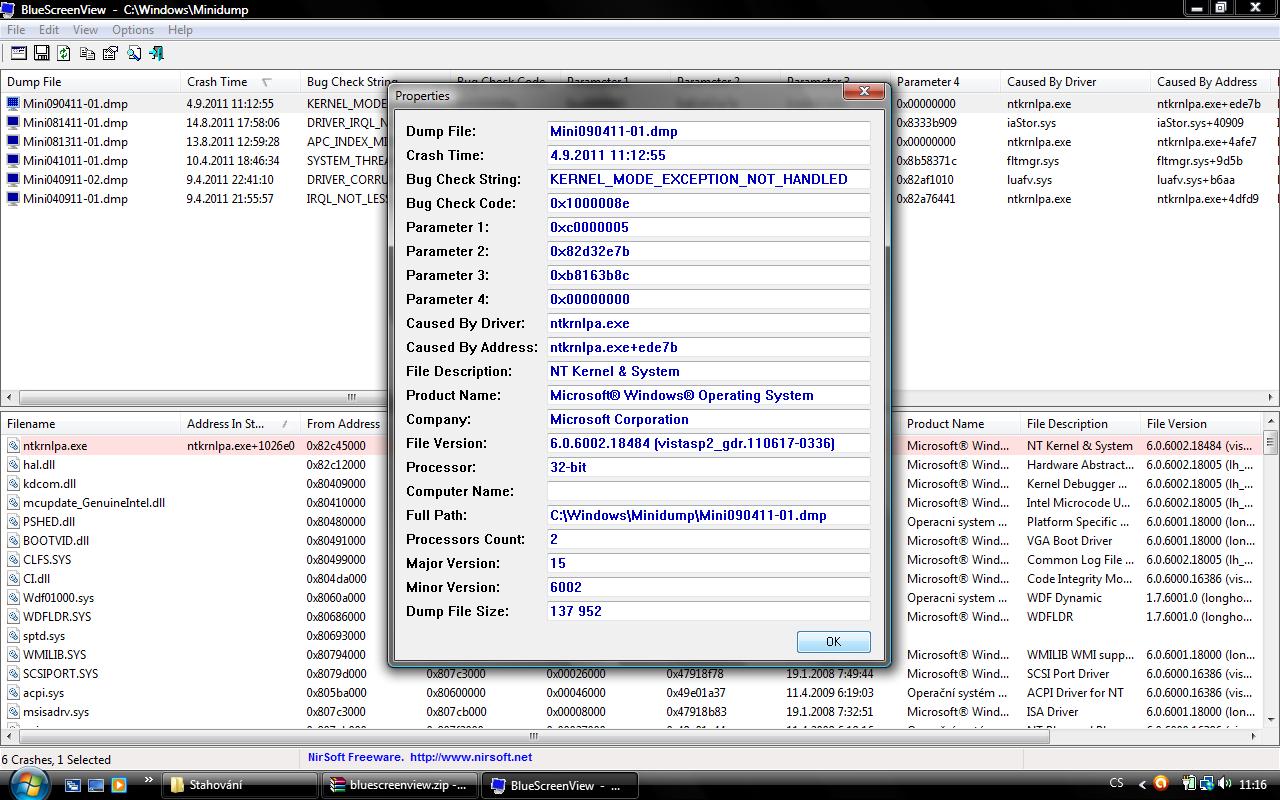Open Properties via the toolbar properties icon
This screenshot has width=1280, height=800.
coord(110,53)
